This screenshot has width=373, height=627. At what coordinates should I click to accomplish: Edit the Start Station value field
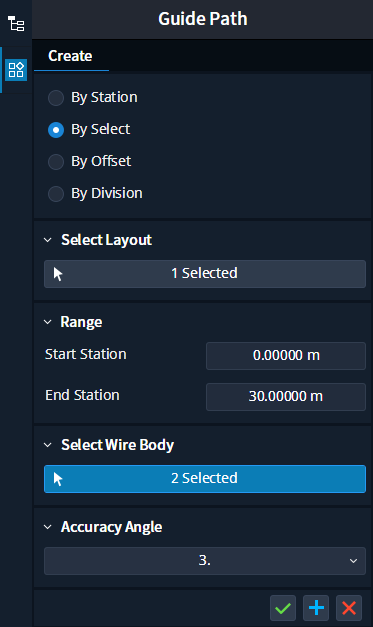pyautogui.click(x=286, y=356)
